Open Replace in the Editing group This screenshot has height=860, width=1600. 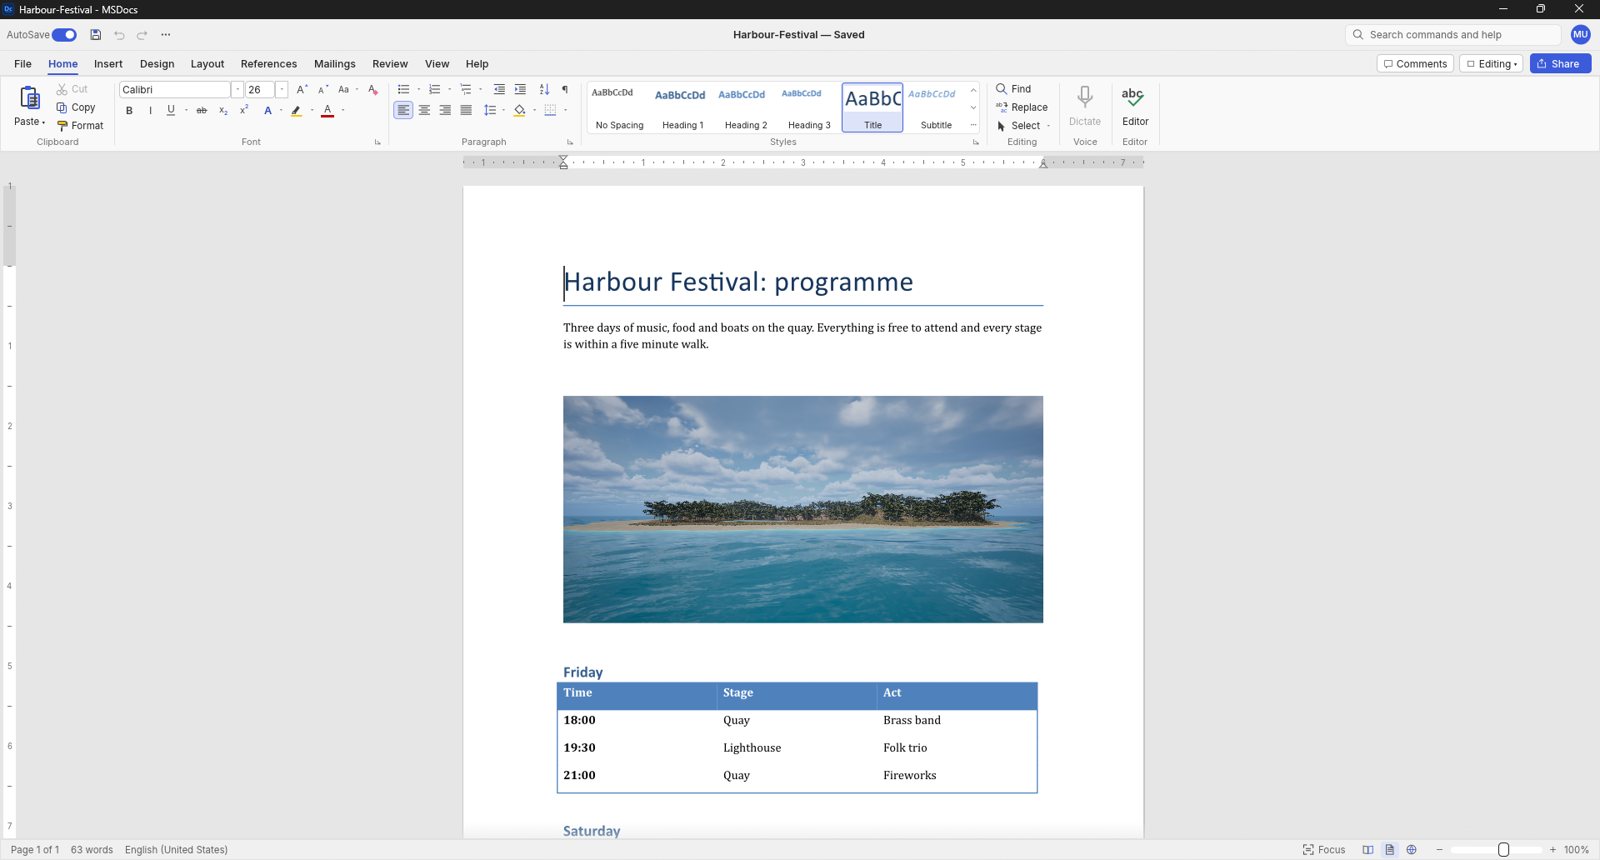tap(1022, 107)
